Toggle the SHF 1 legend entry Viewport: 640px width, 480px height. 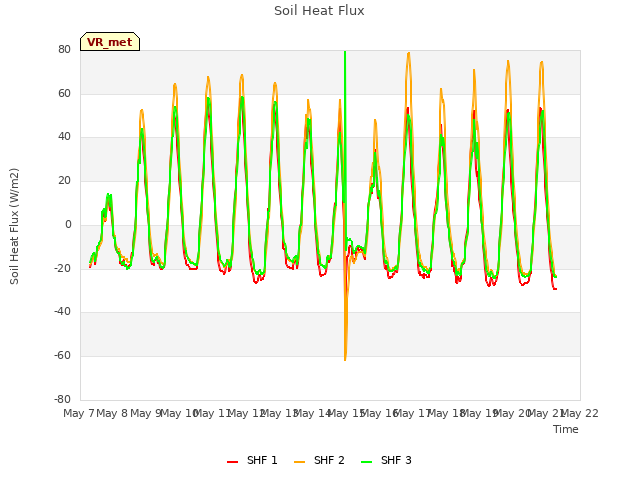[x=252, y=460]
